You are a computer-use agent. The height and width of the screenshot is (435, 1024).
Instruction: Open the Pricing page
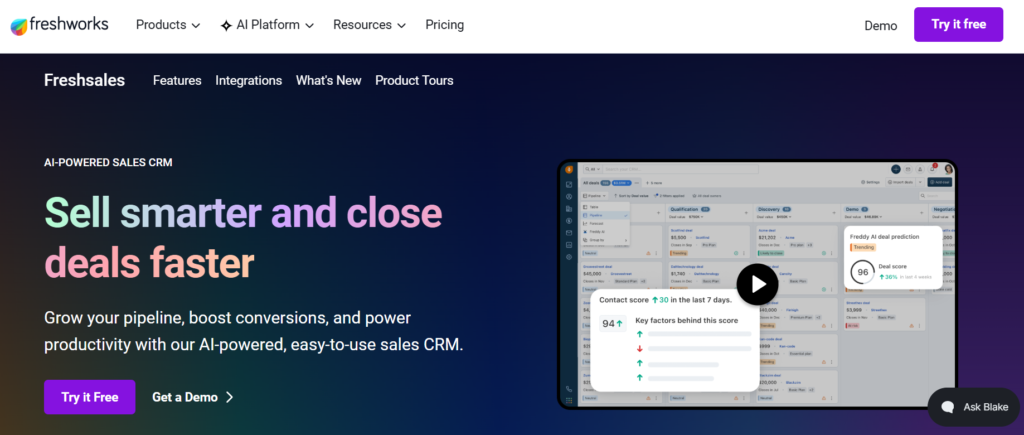(445, 25)
